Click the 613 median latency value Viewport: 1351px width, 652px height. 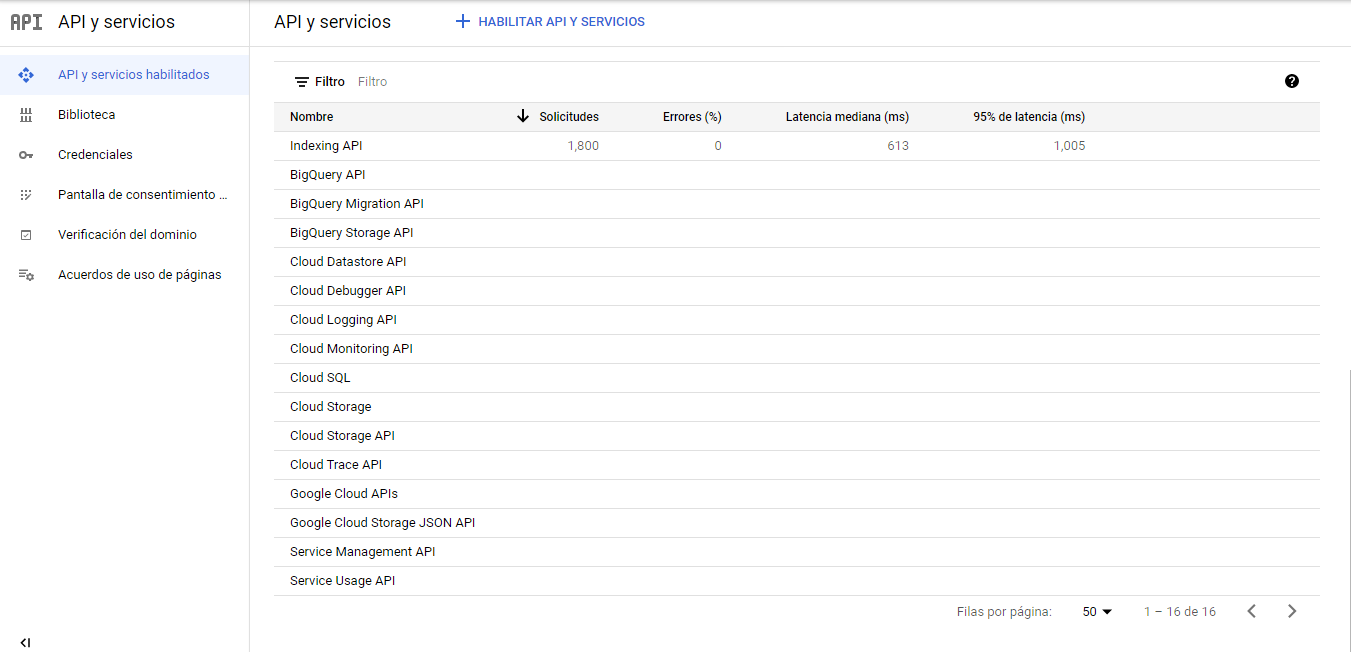point(898,146)
